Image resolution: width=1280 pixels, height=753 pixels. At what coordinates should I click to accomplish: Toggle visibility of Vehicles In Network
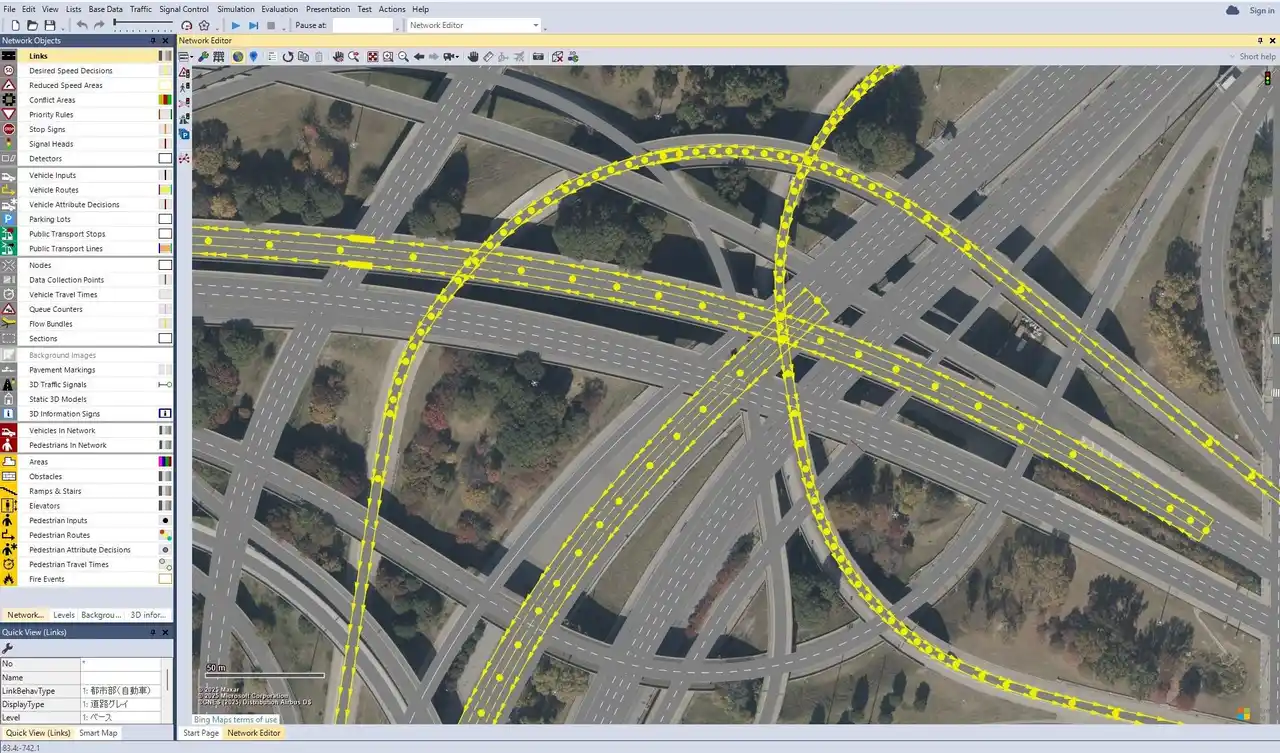pyautogui.click(x=165, y=431)
